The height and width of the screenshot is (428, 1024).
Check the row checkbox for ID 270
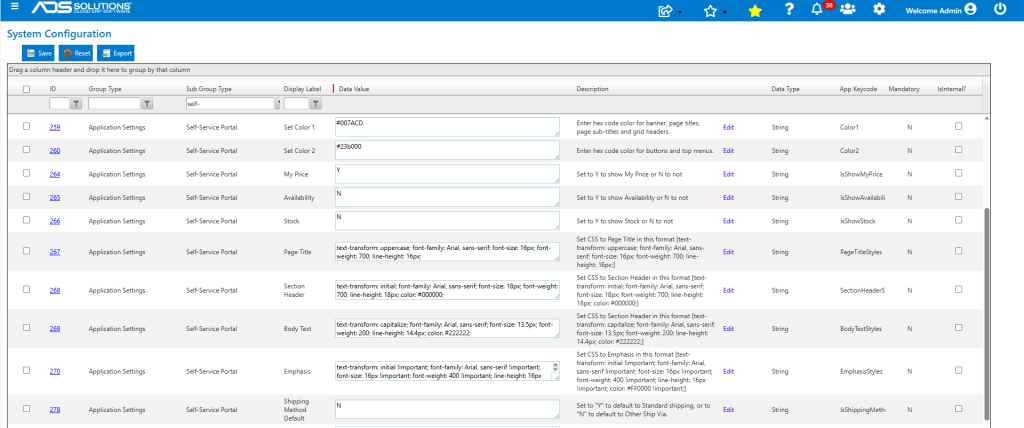coord(27,370)
